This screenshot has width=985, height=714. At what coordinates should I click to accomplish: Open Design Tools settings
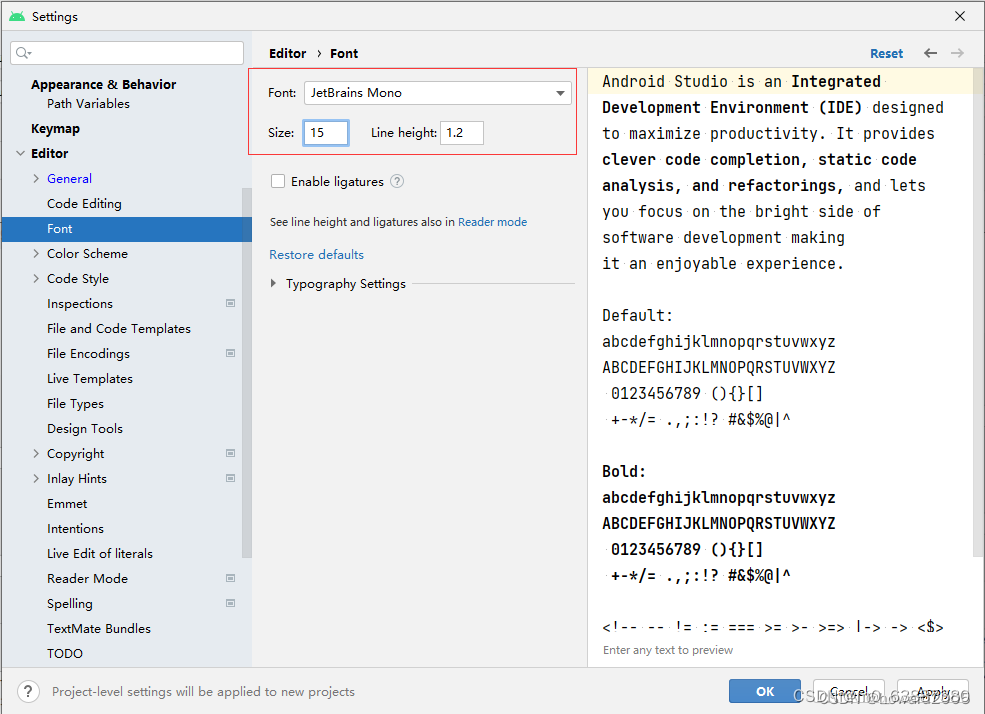point(85,429)
